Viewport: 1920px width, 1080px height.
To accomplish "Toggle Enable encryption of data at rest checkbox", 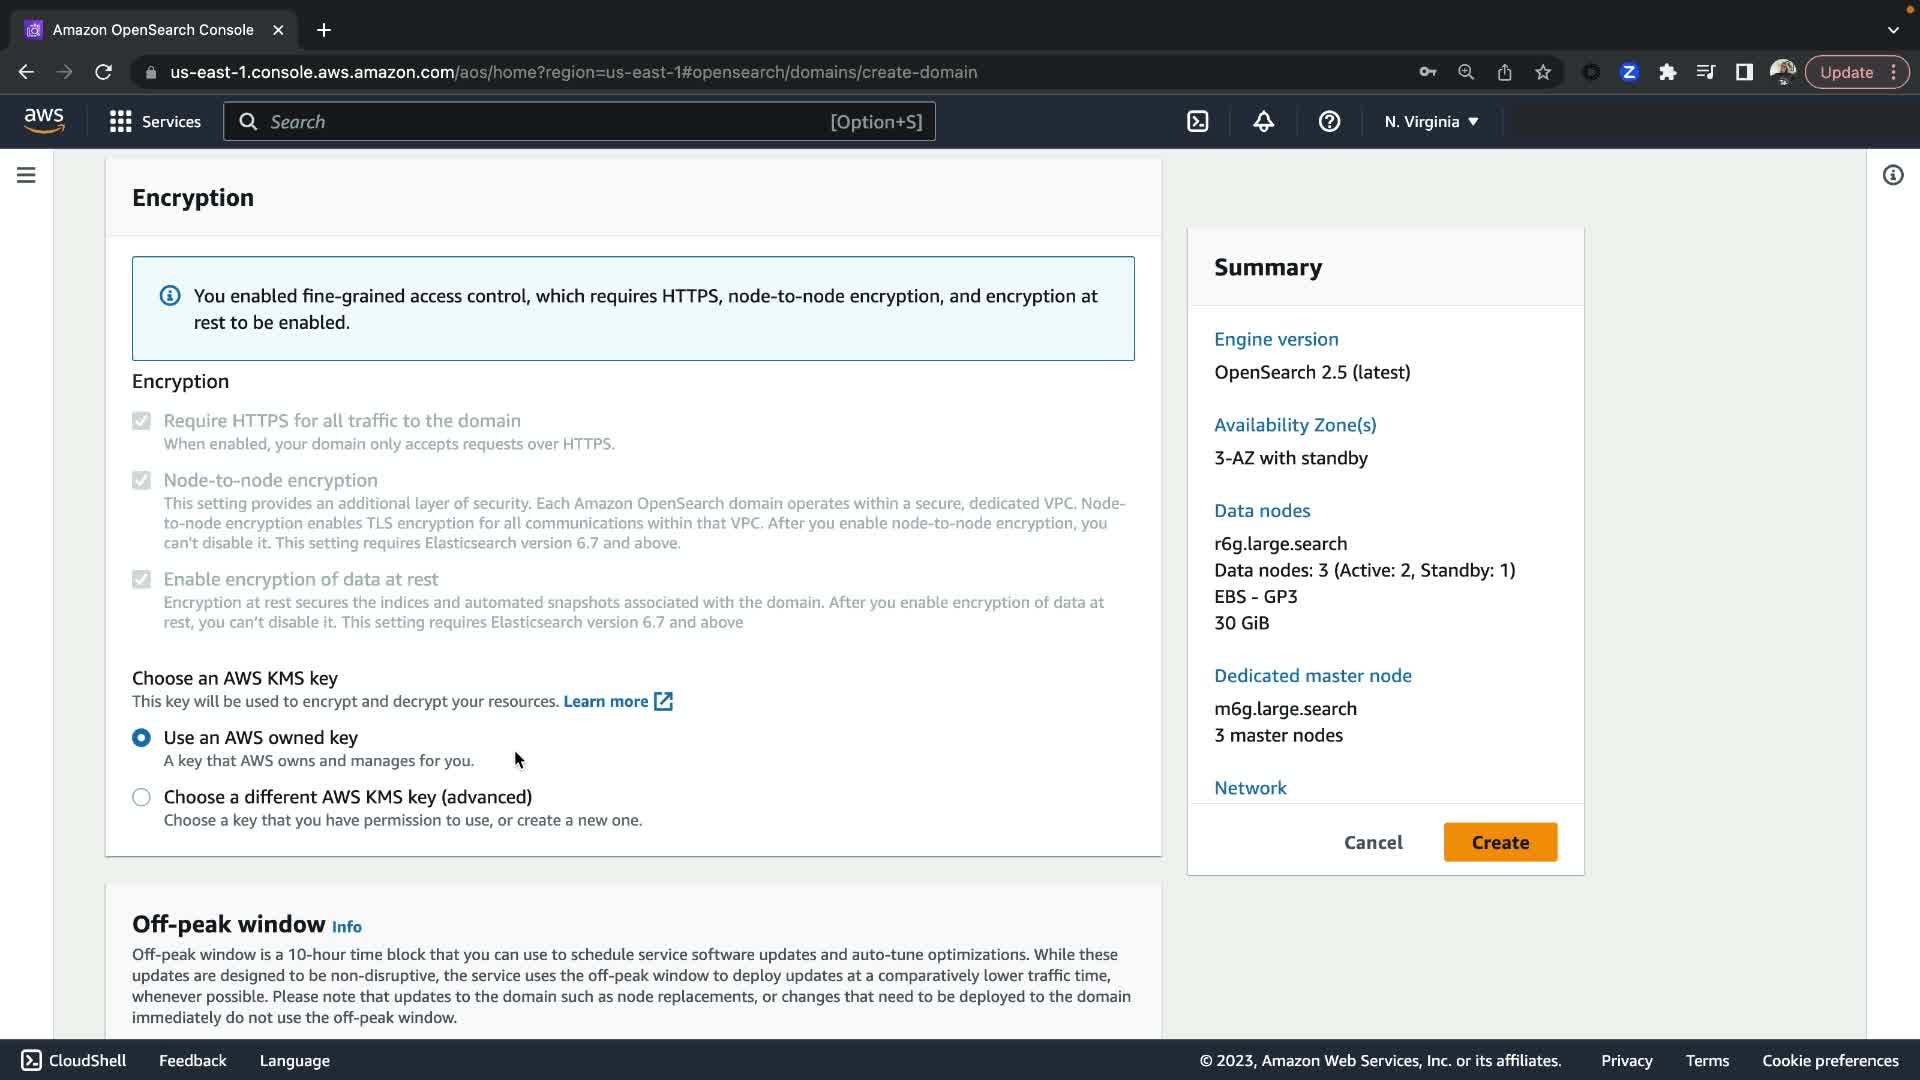I will (x=141, y=580).
